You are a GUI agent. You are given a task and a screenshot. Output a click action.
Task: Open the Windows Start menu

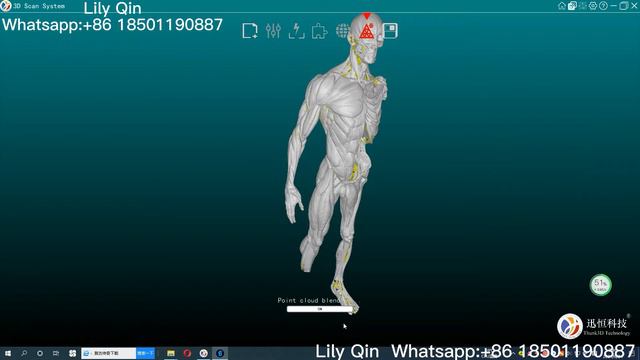(x=8, y=353)
